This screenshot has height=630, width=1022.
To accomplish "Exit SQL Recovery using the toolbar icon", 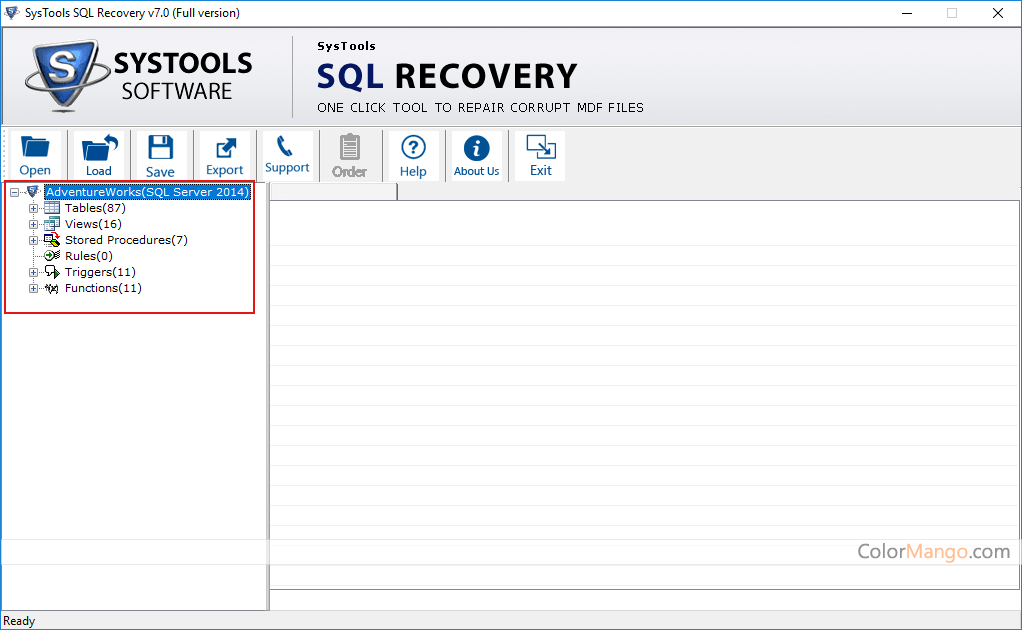I will 539,155.
